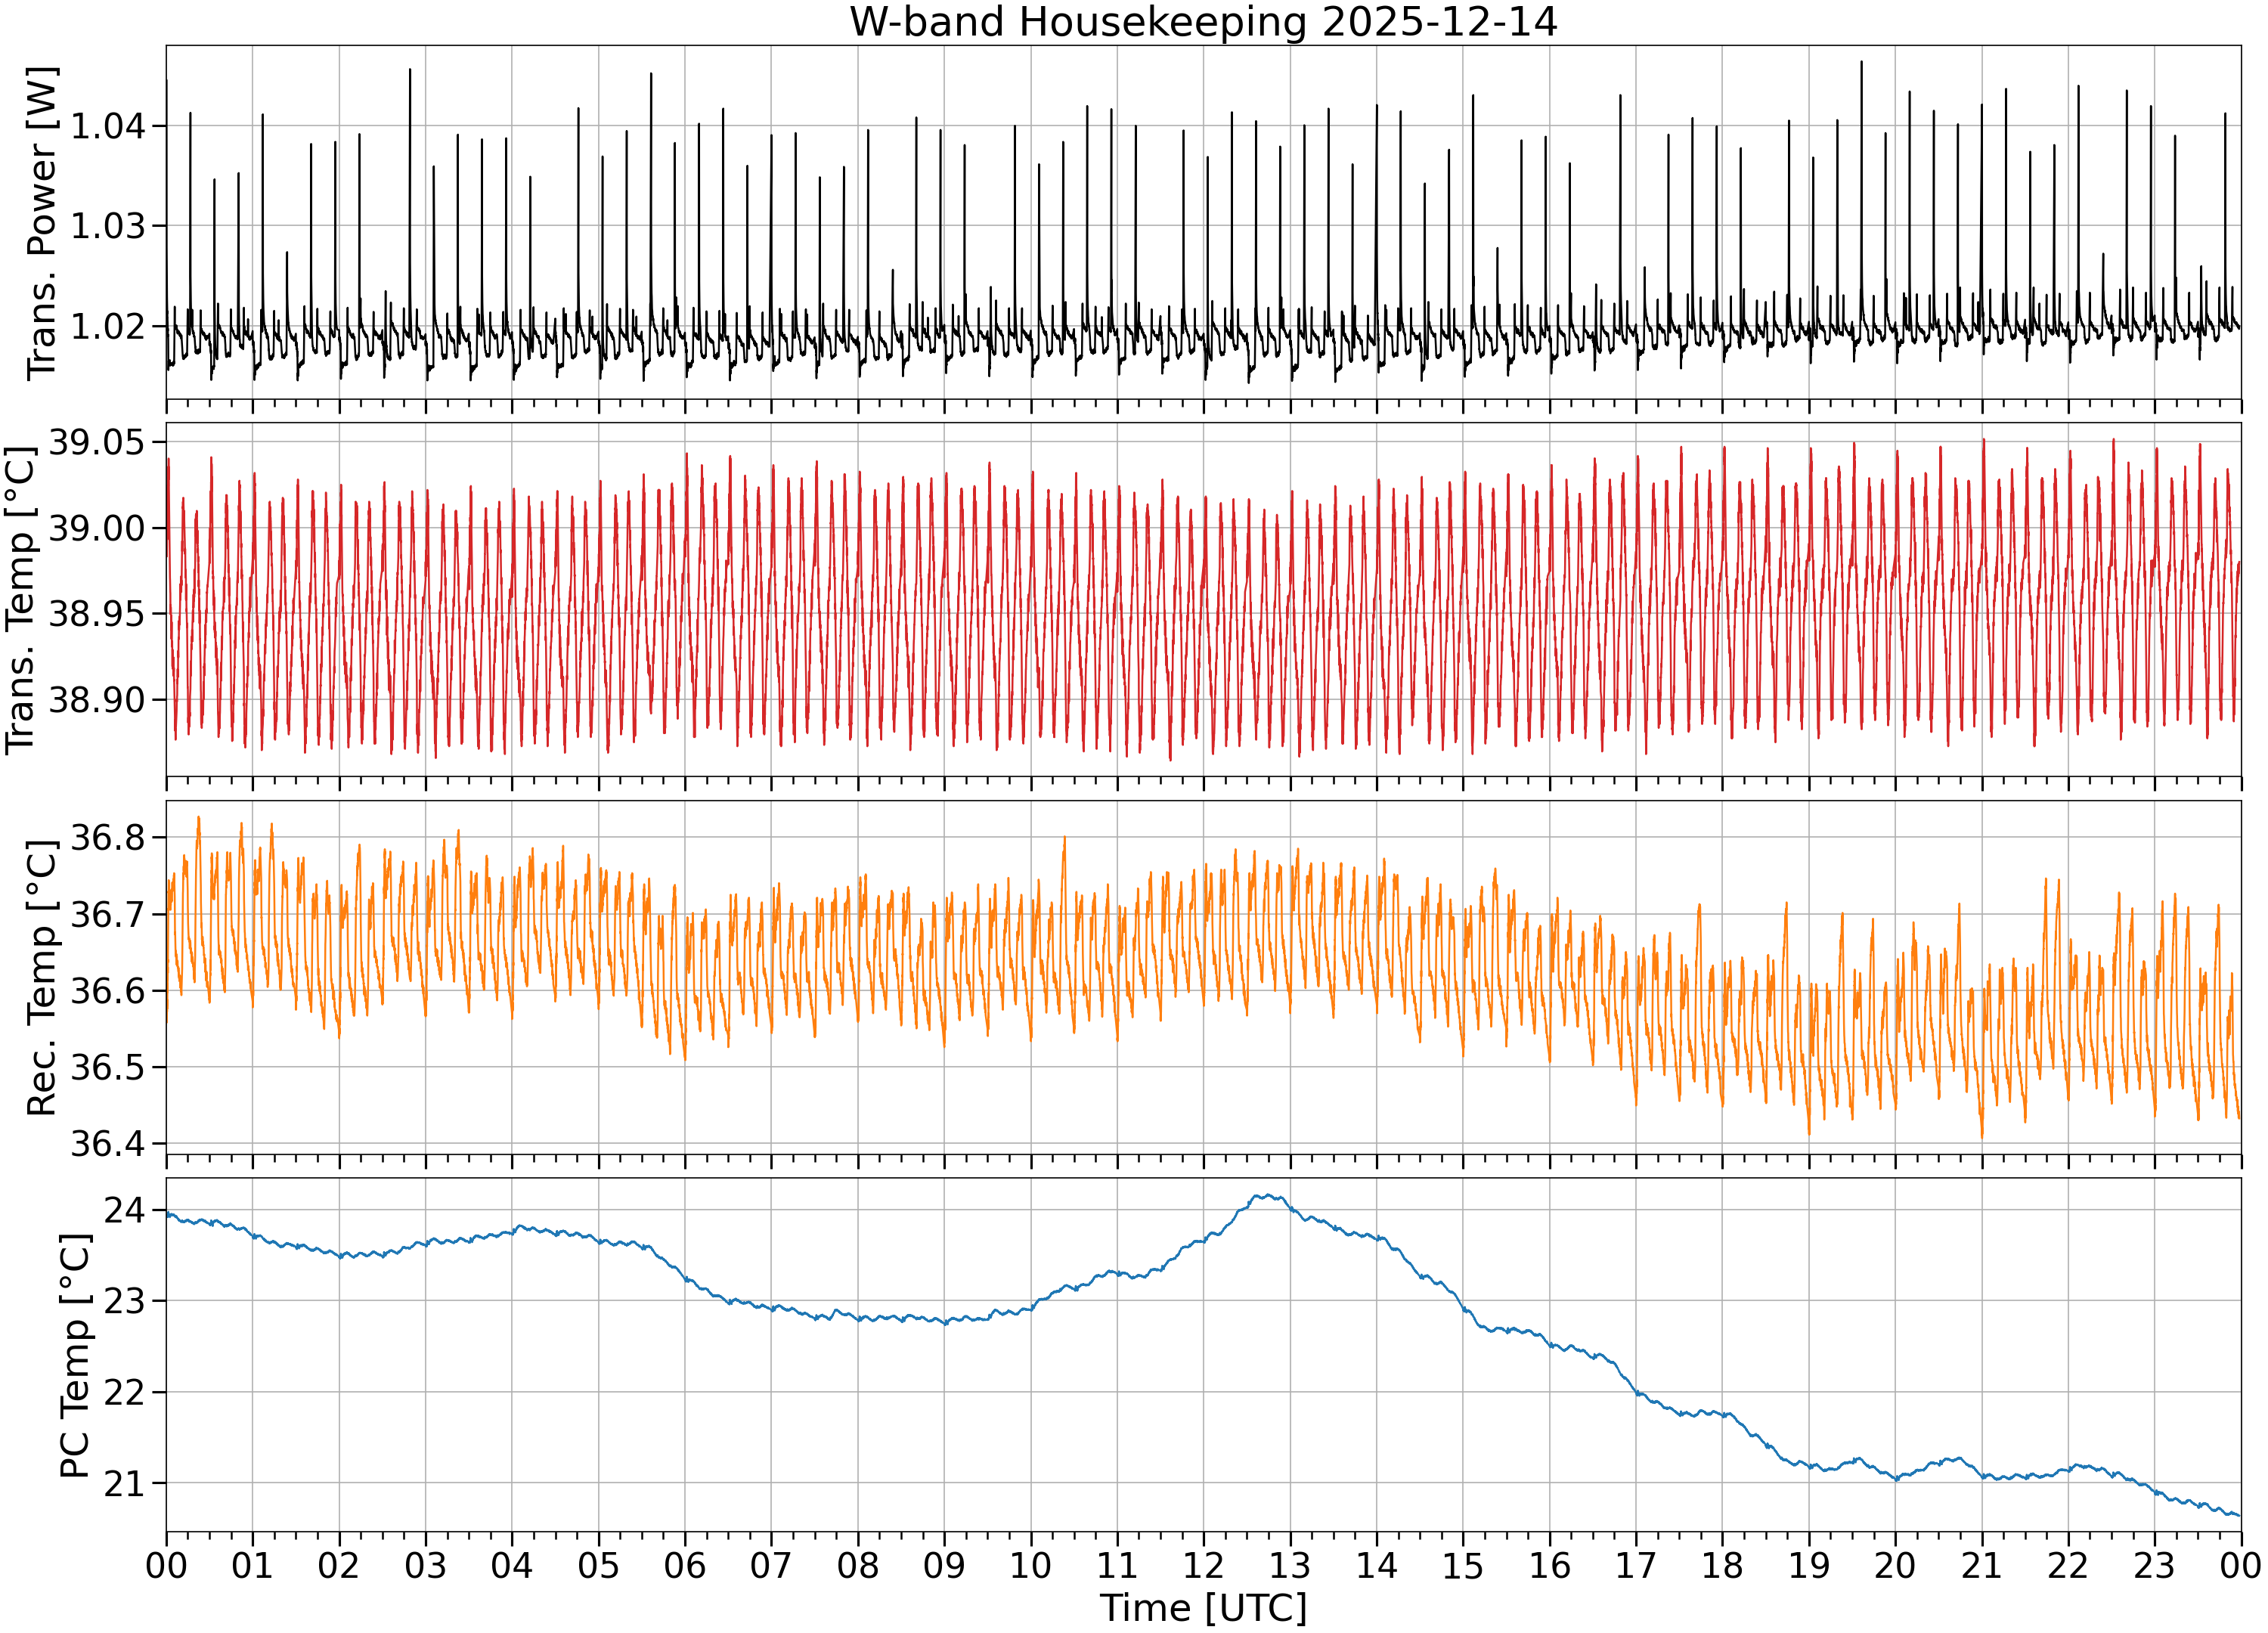Click the plot title W-band Housekeeping 2025-12-14

[1203, 22]
